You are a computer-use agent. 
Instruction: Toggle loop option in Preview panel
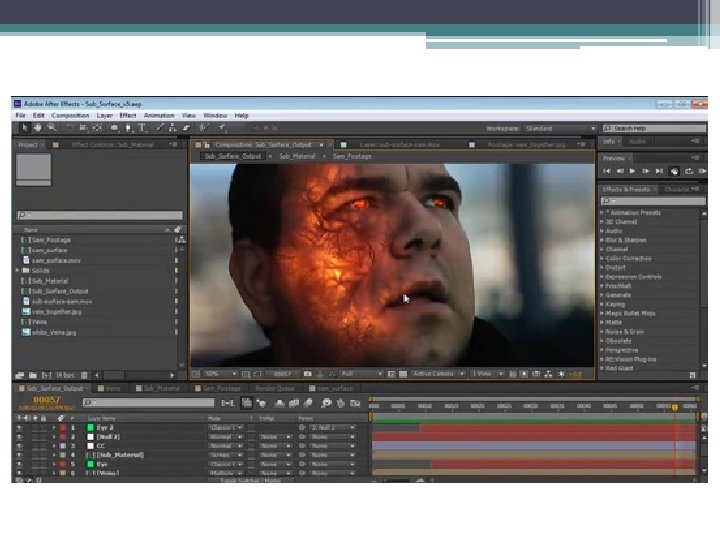(x=689, y=171)
